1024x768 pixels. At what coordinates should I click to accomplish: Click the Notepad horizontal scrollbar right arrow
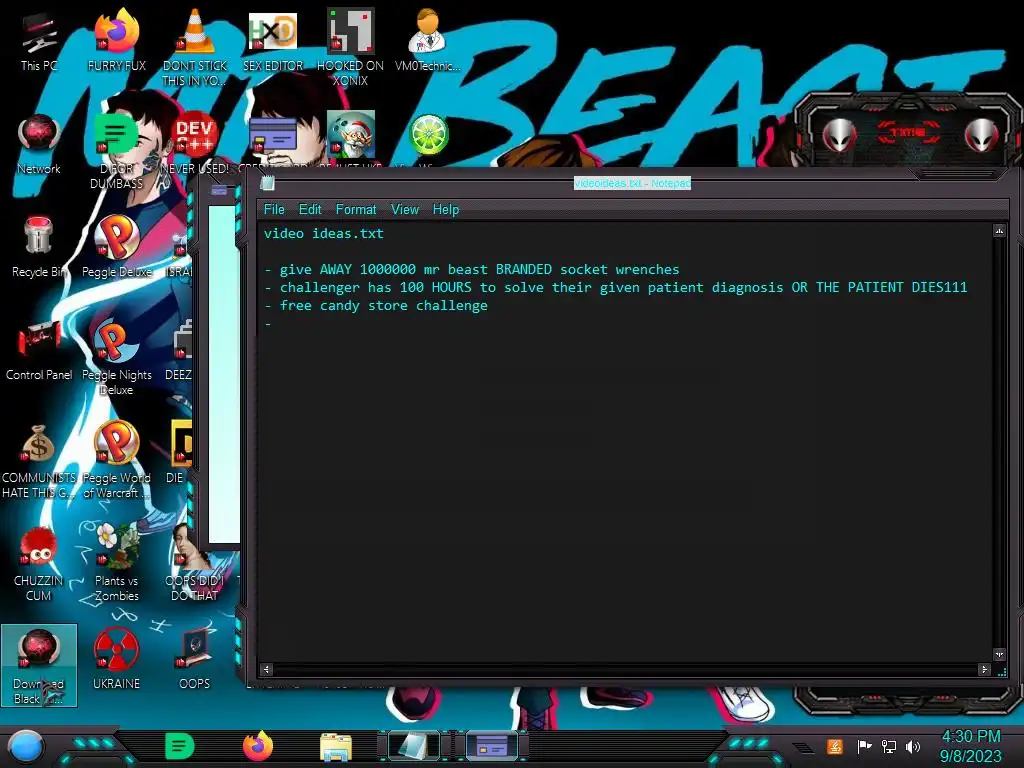[x=984, y=669]
